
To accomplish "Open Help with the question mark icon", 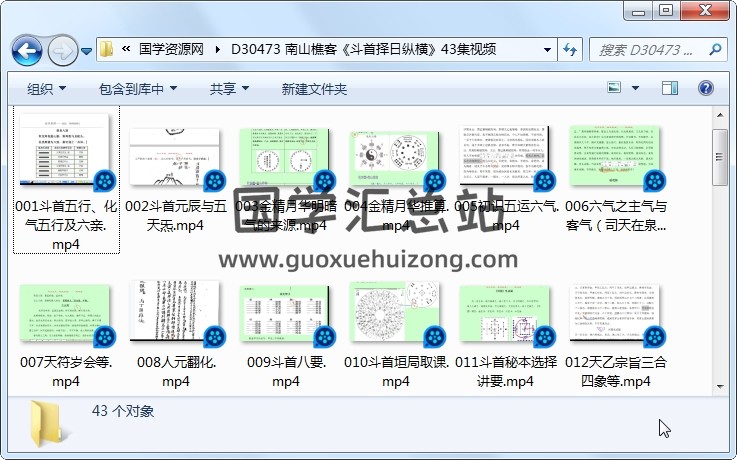I will pyautogui.click(x=706, y=88).
